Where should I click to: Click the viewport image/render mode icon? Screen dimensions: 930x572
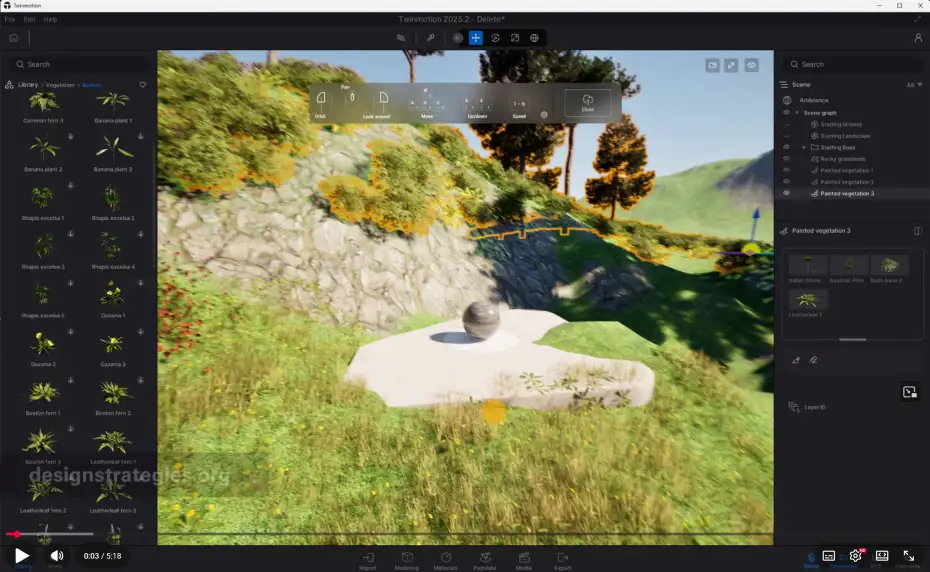tap(712, 65)
